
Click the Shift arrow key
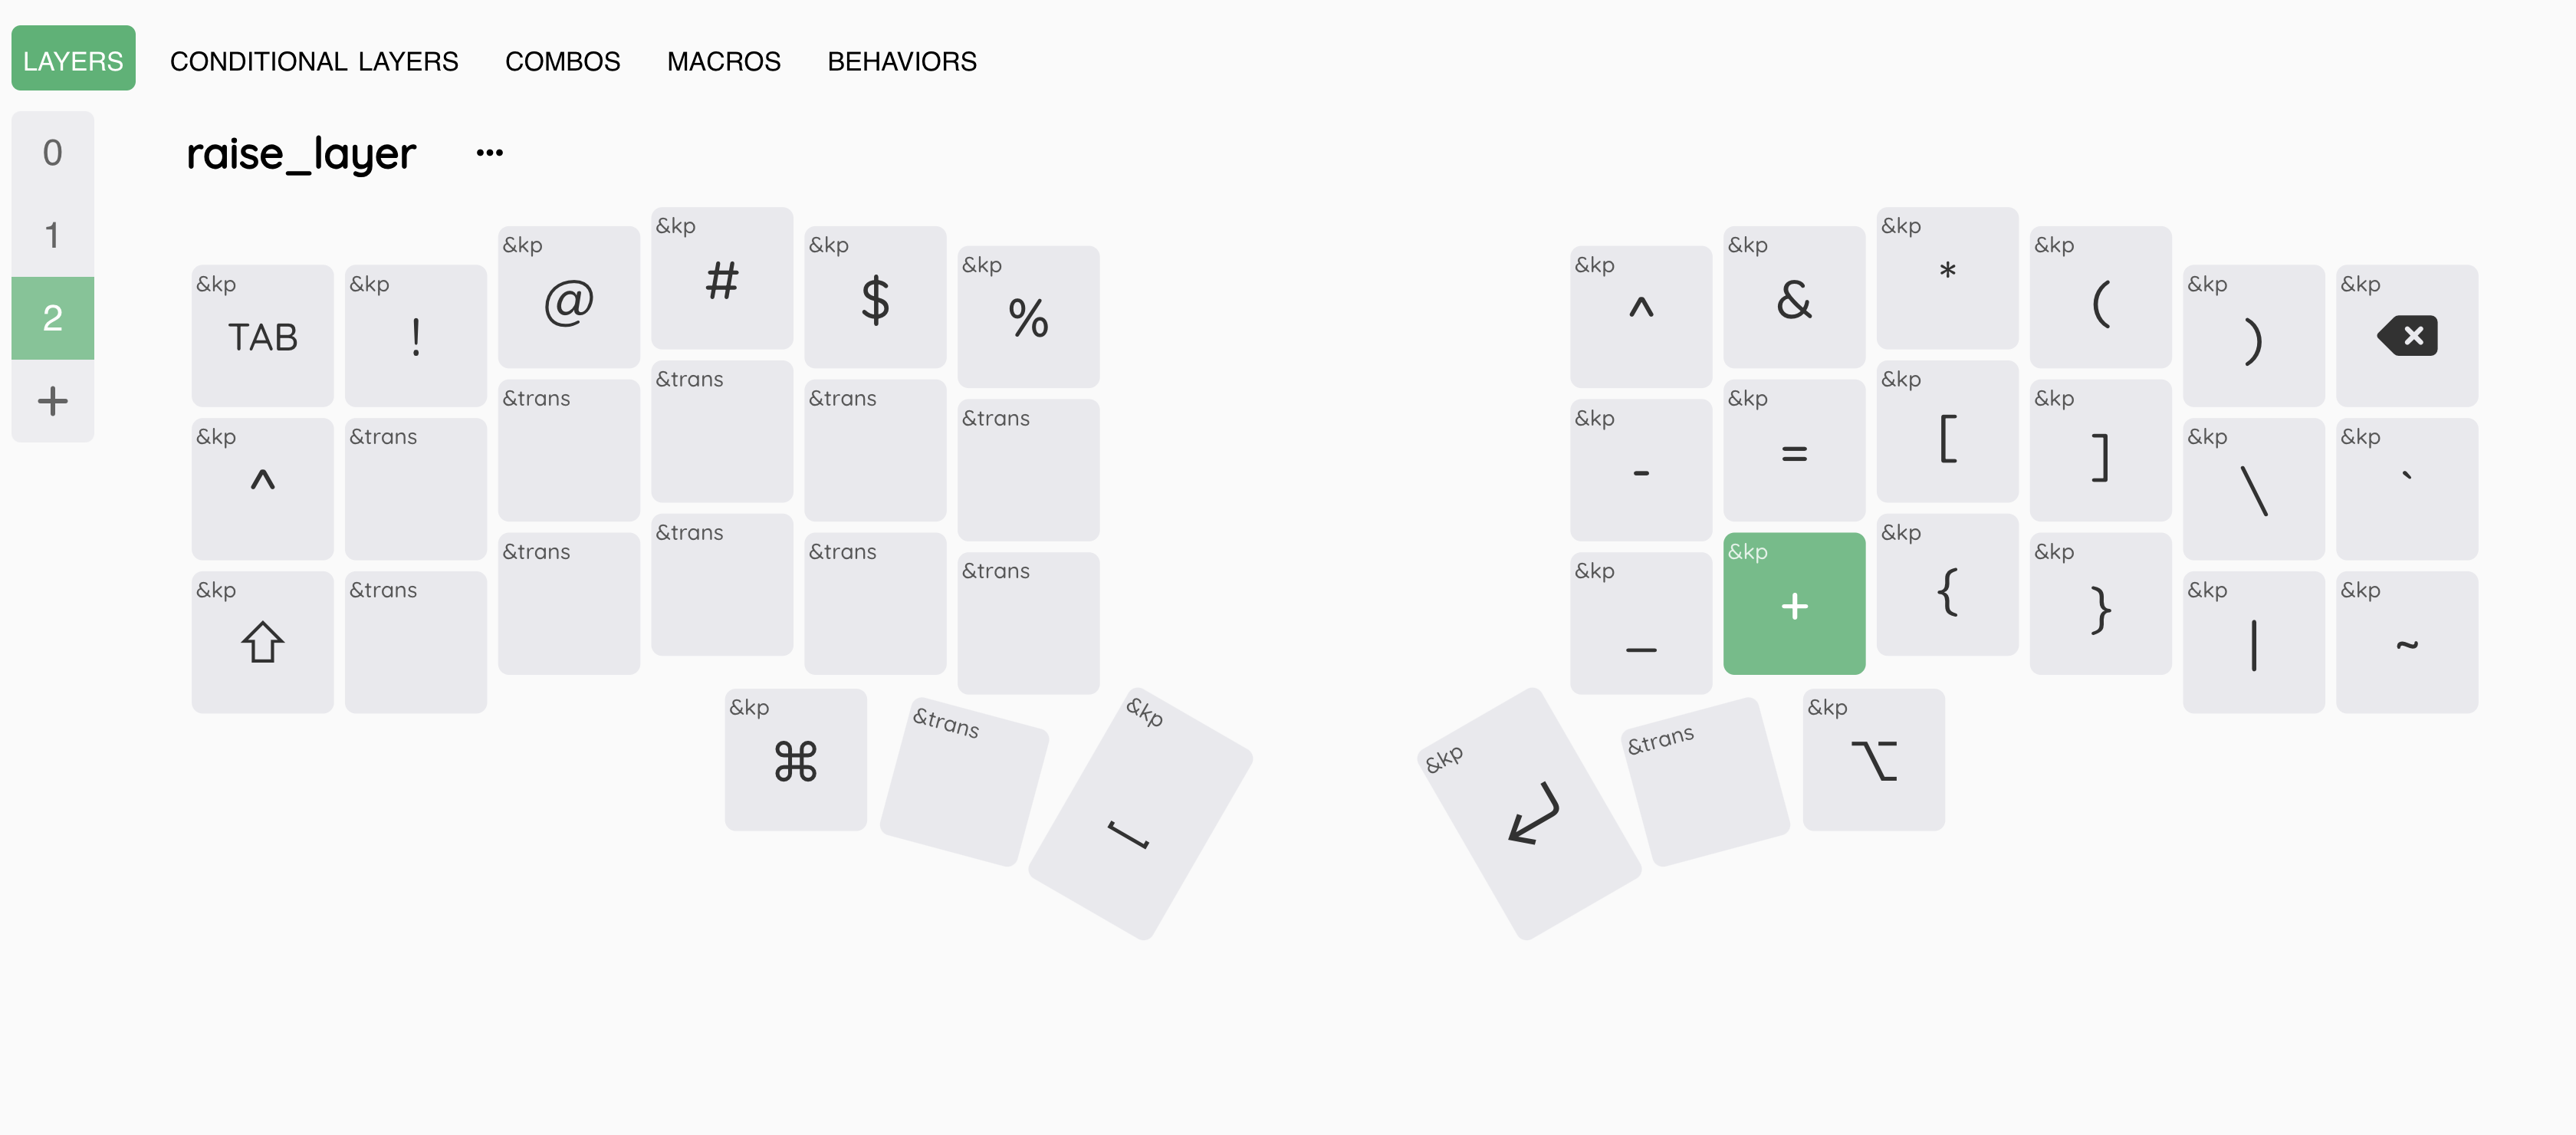(262, 642)
